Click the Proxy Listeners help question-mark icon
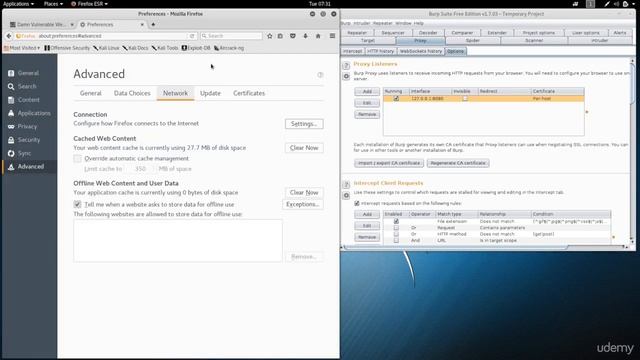 coord(346,65)
